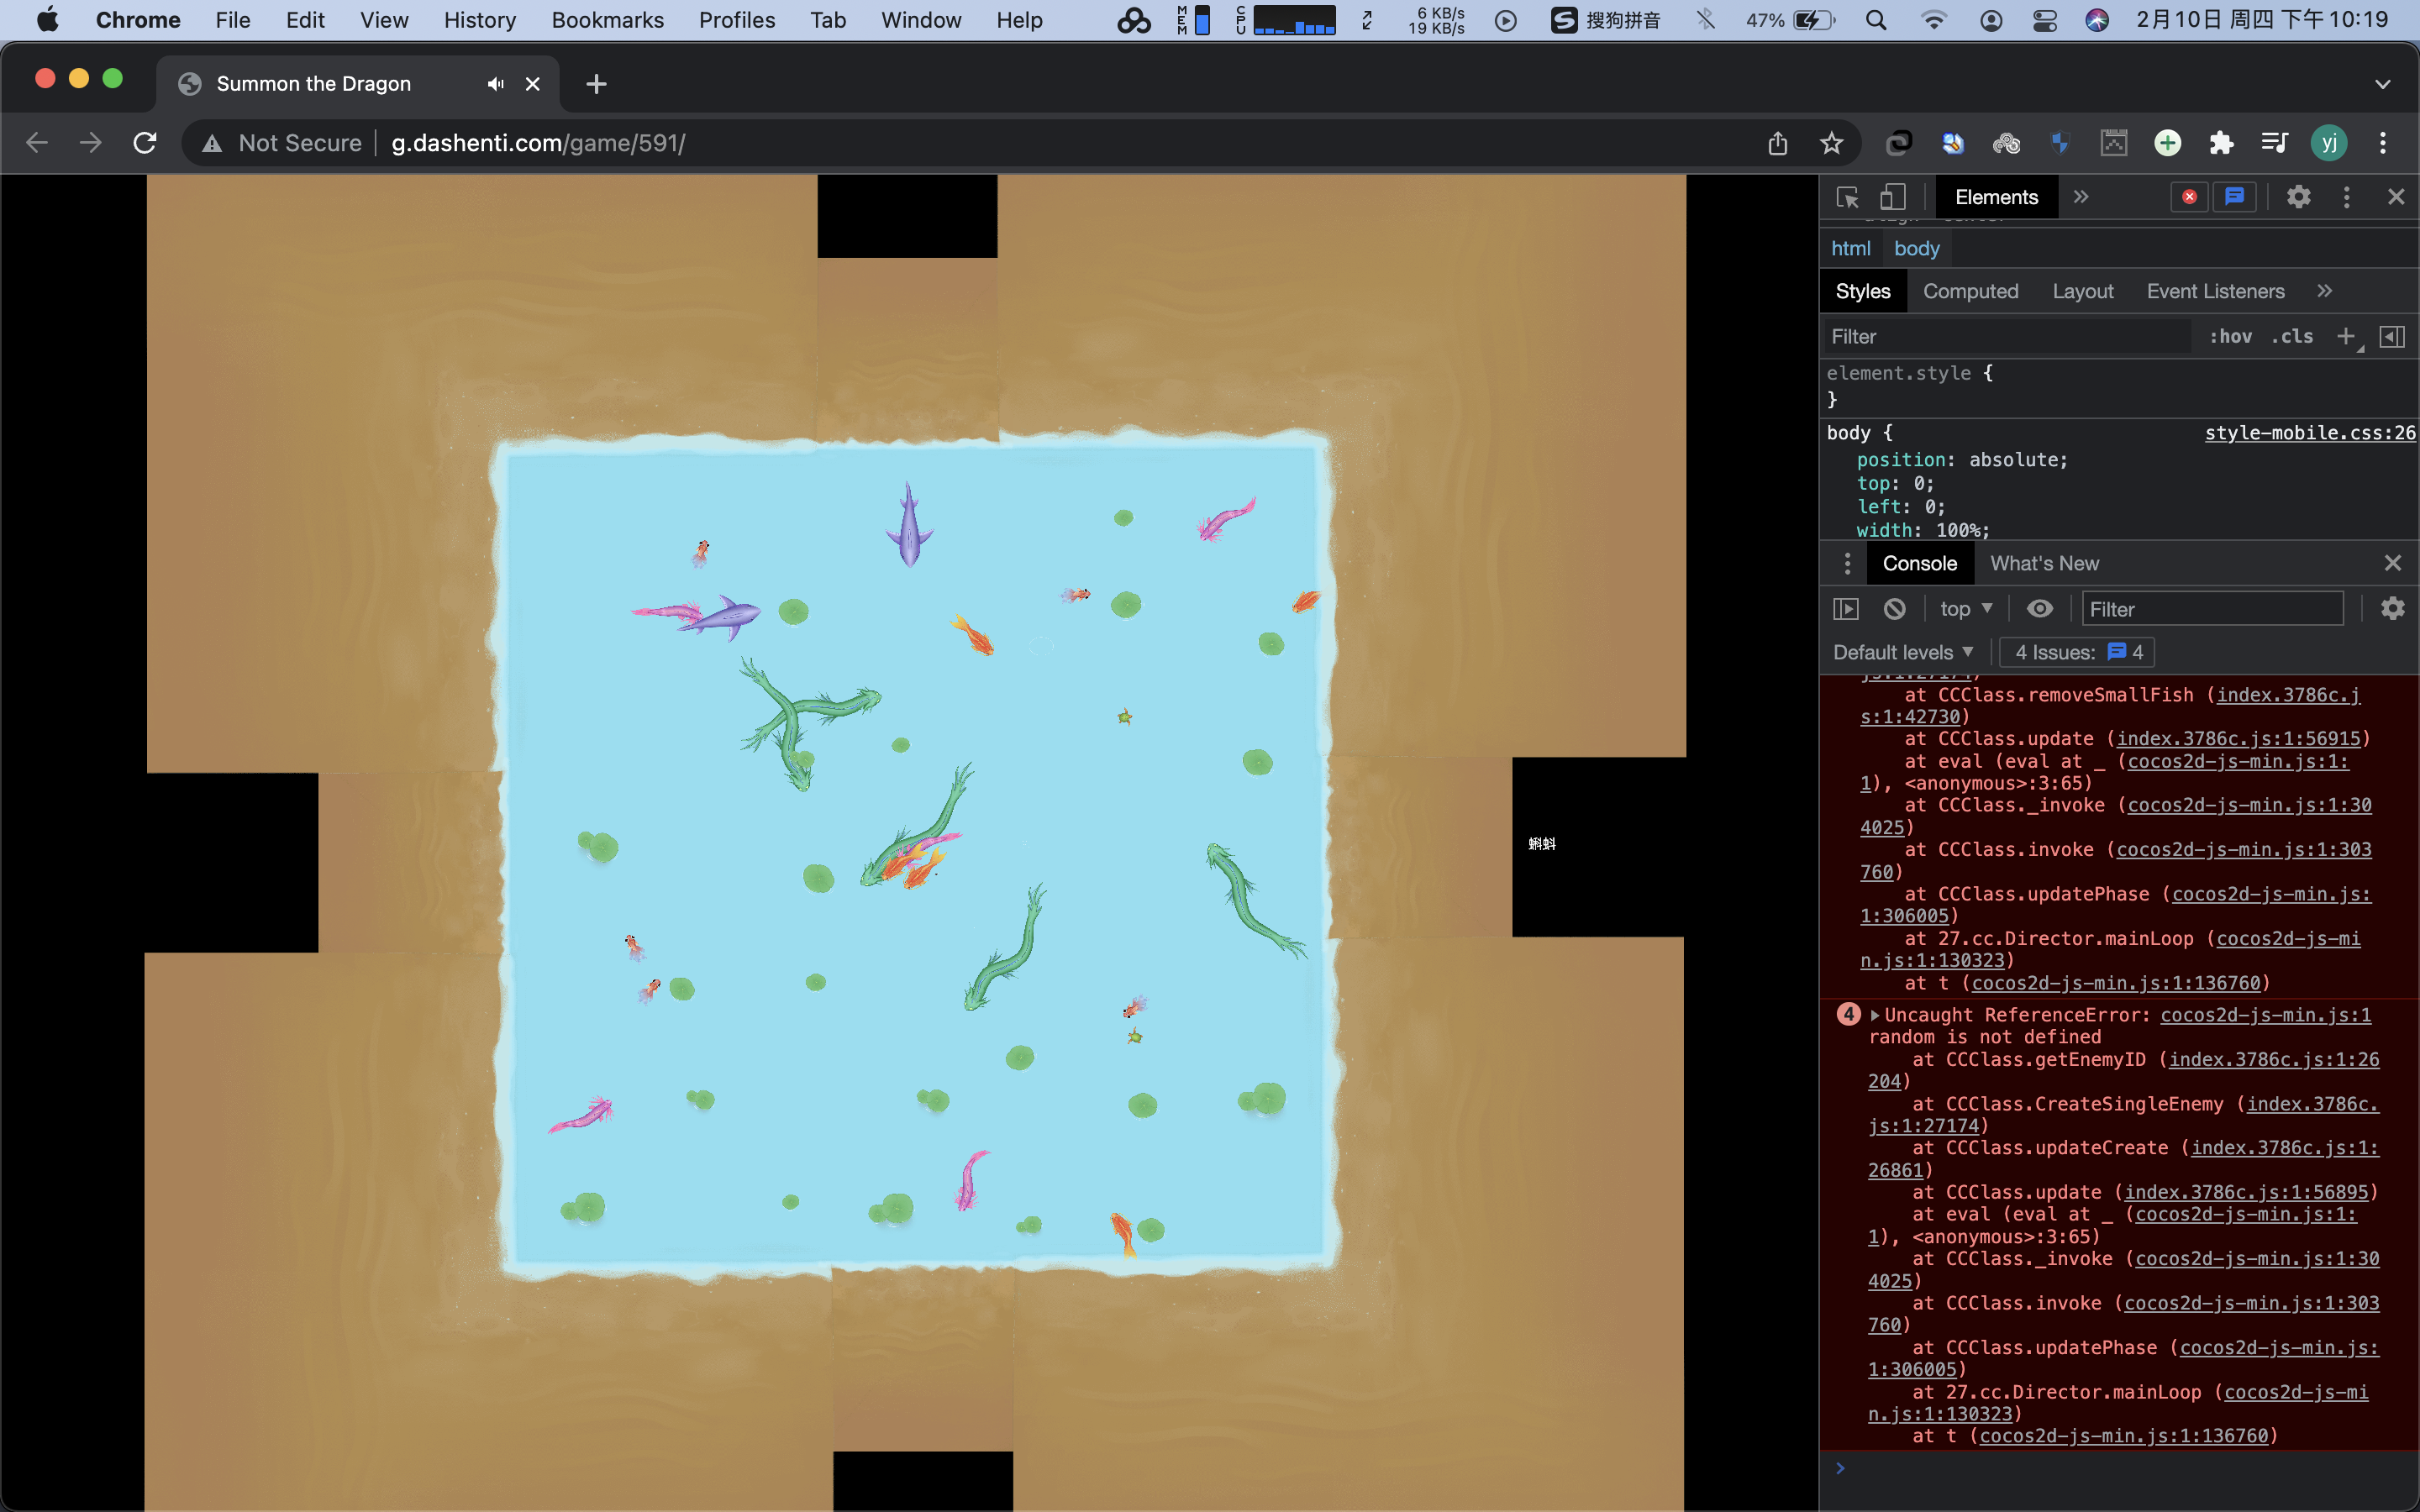Clear the console with the no-entry icon

[x=1894, y=608]
